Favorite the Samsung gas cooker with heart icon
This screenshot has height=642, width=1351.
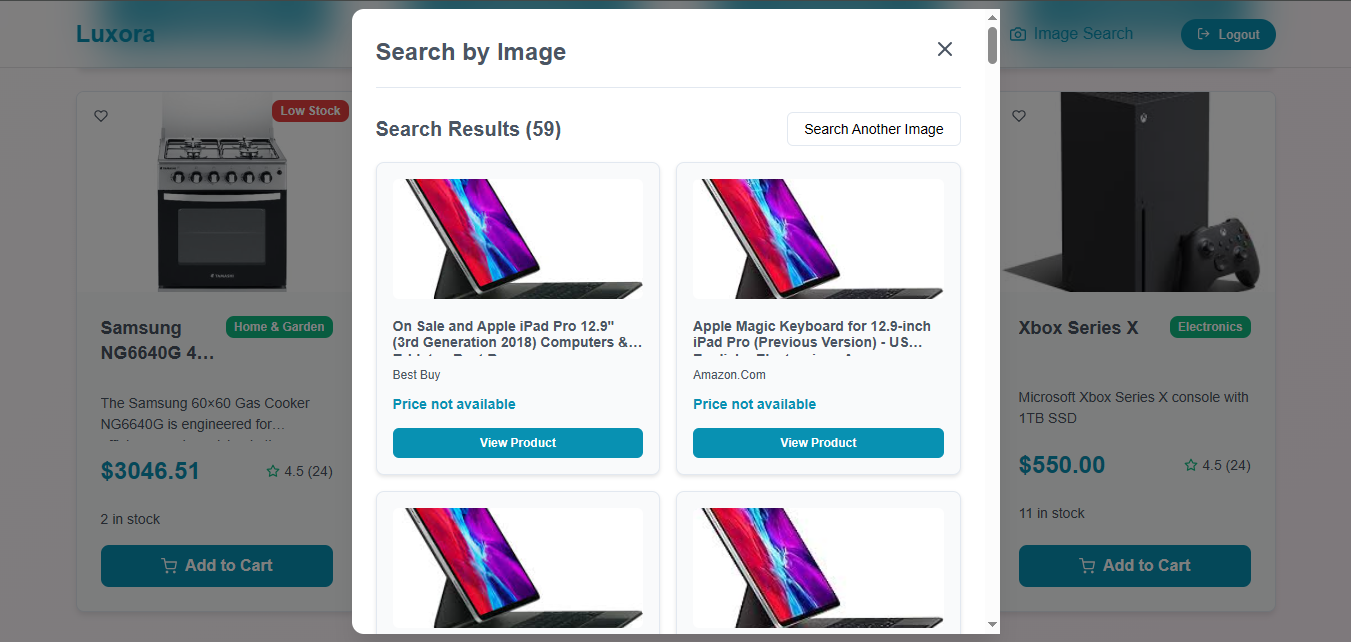tap(101, 116)
